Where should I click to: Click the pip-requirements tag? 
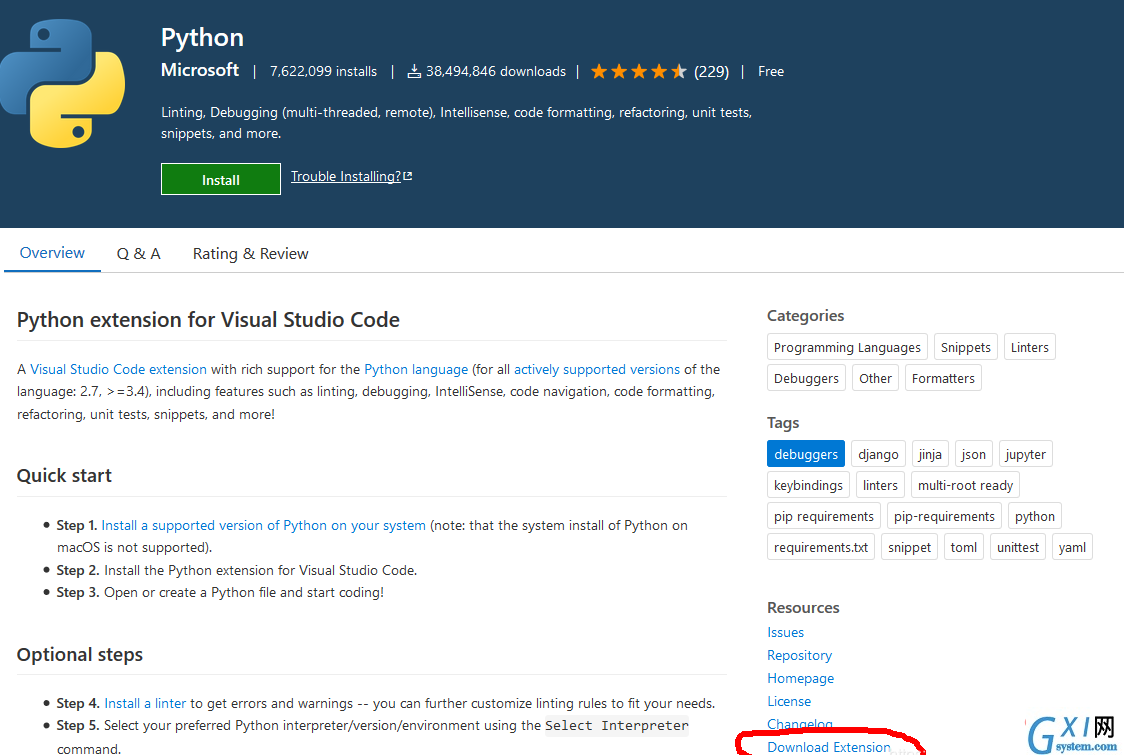[944, 516]
